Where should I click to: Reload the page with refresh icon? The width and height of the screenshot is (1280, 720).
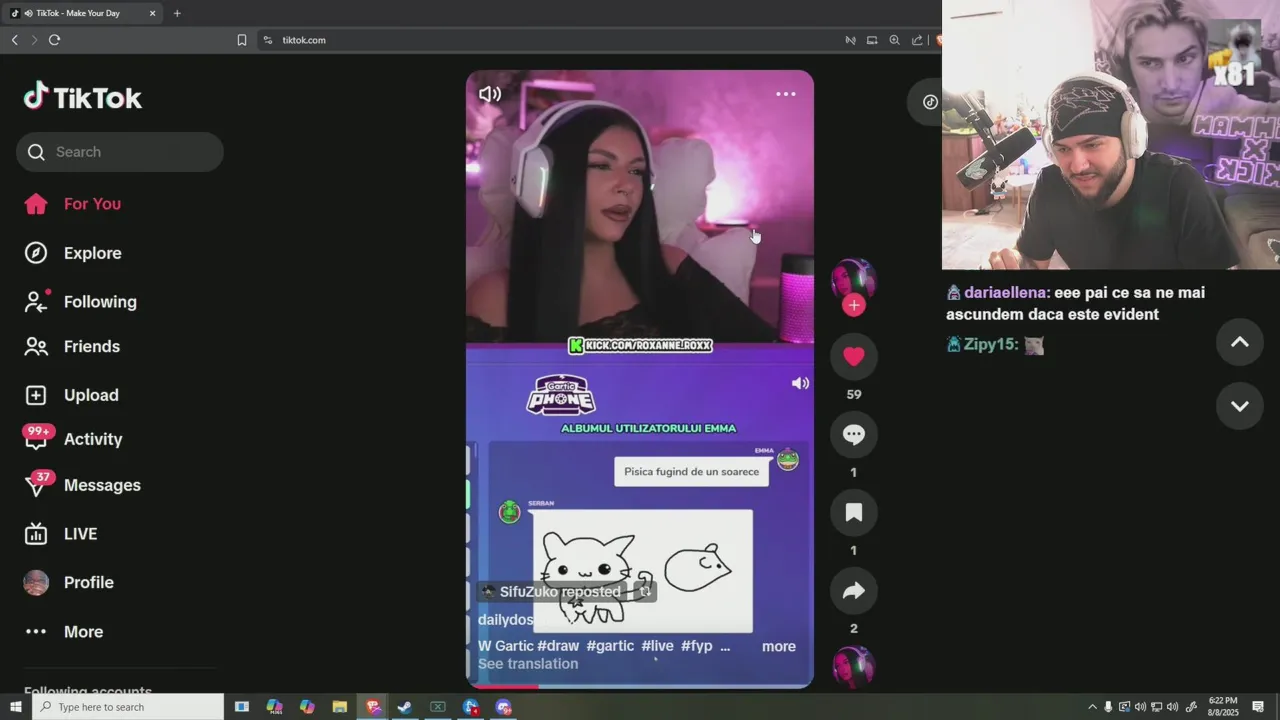point(54,40)
